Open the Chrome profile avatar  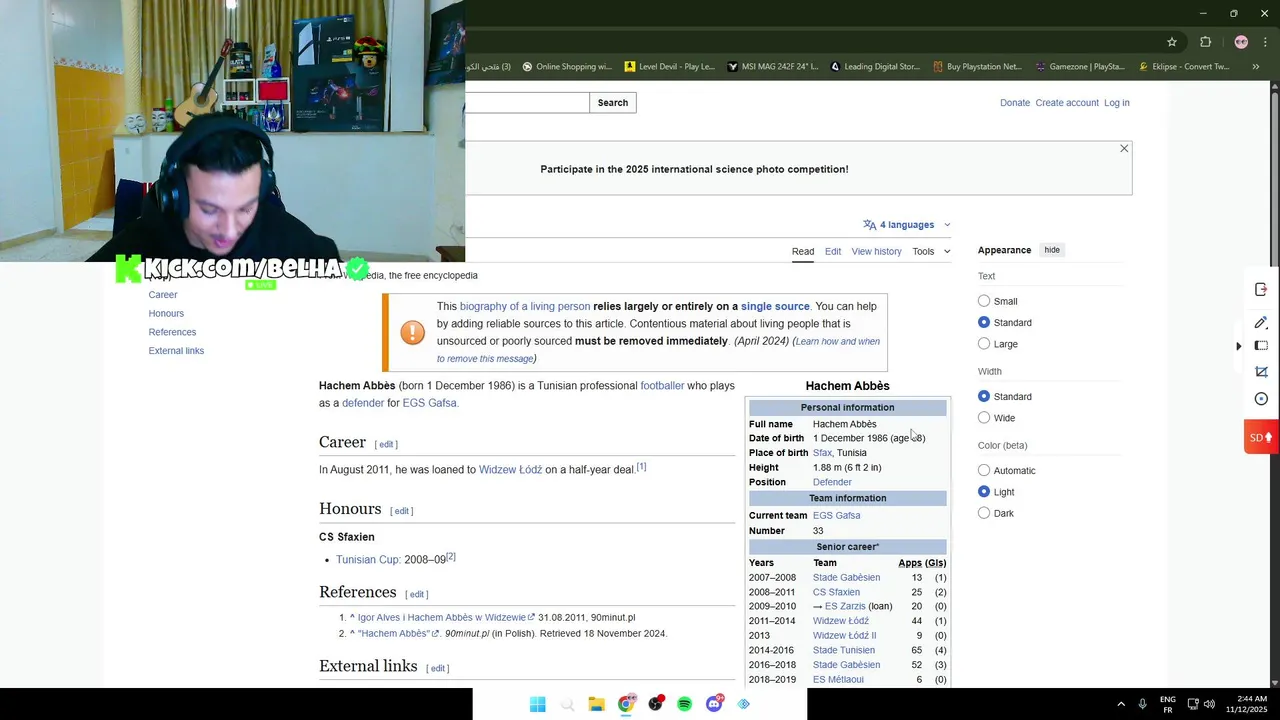(x=1241, y=42)
